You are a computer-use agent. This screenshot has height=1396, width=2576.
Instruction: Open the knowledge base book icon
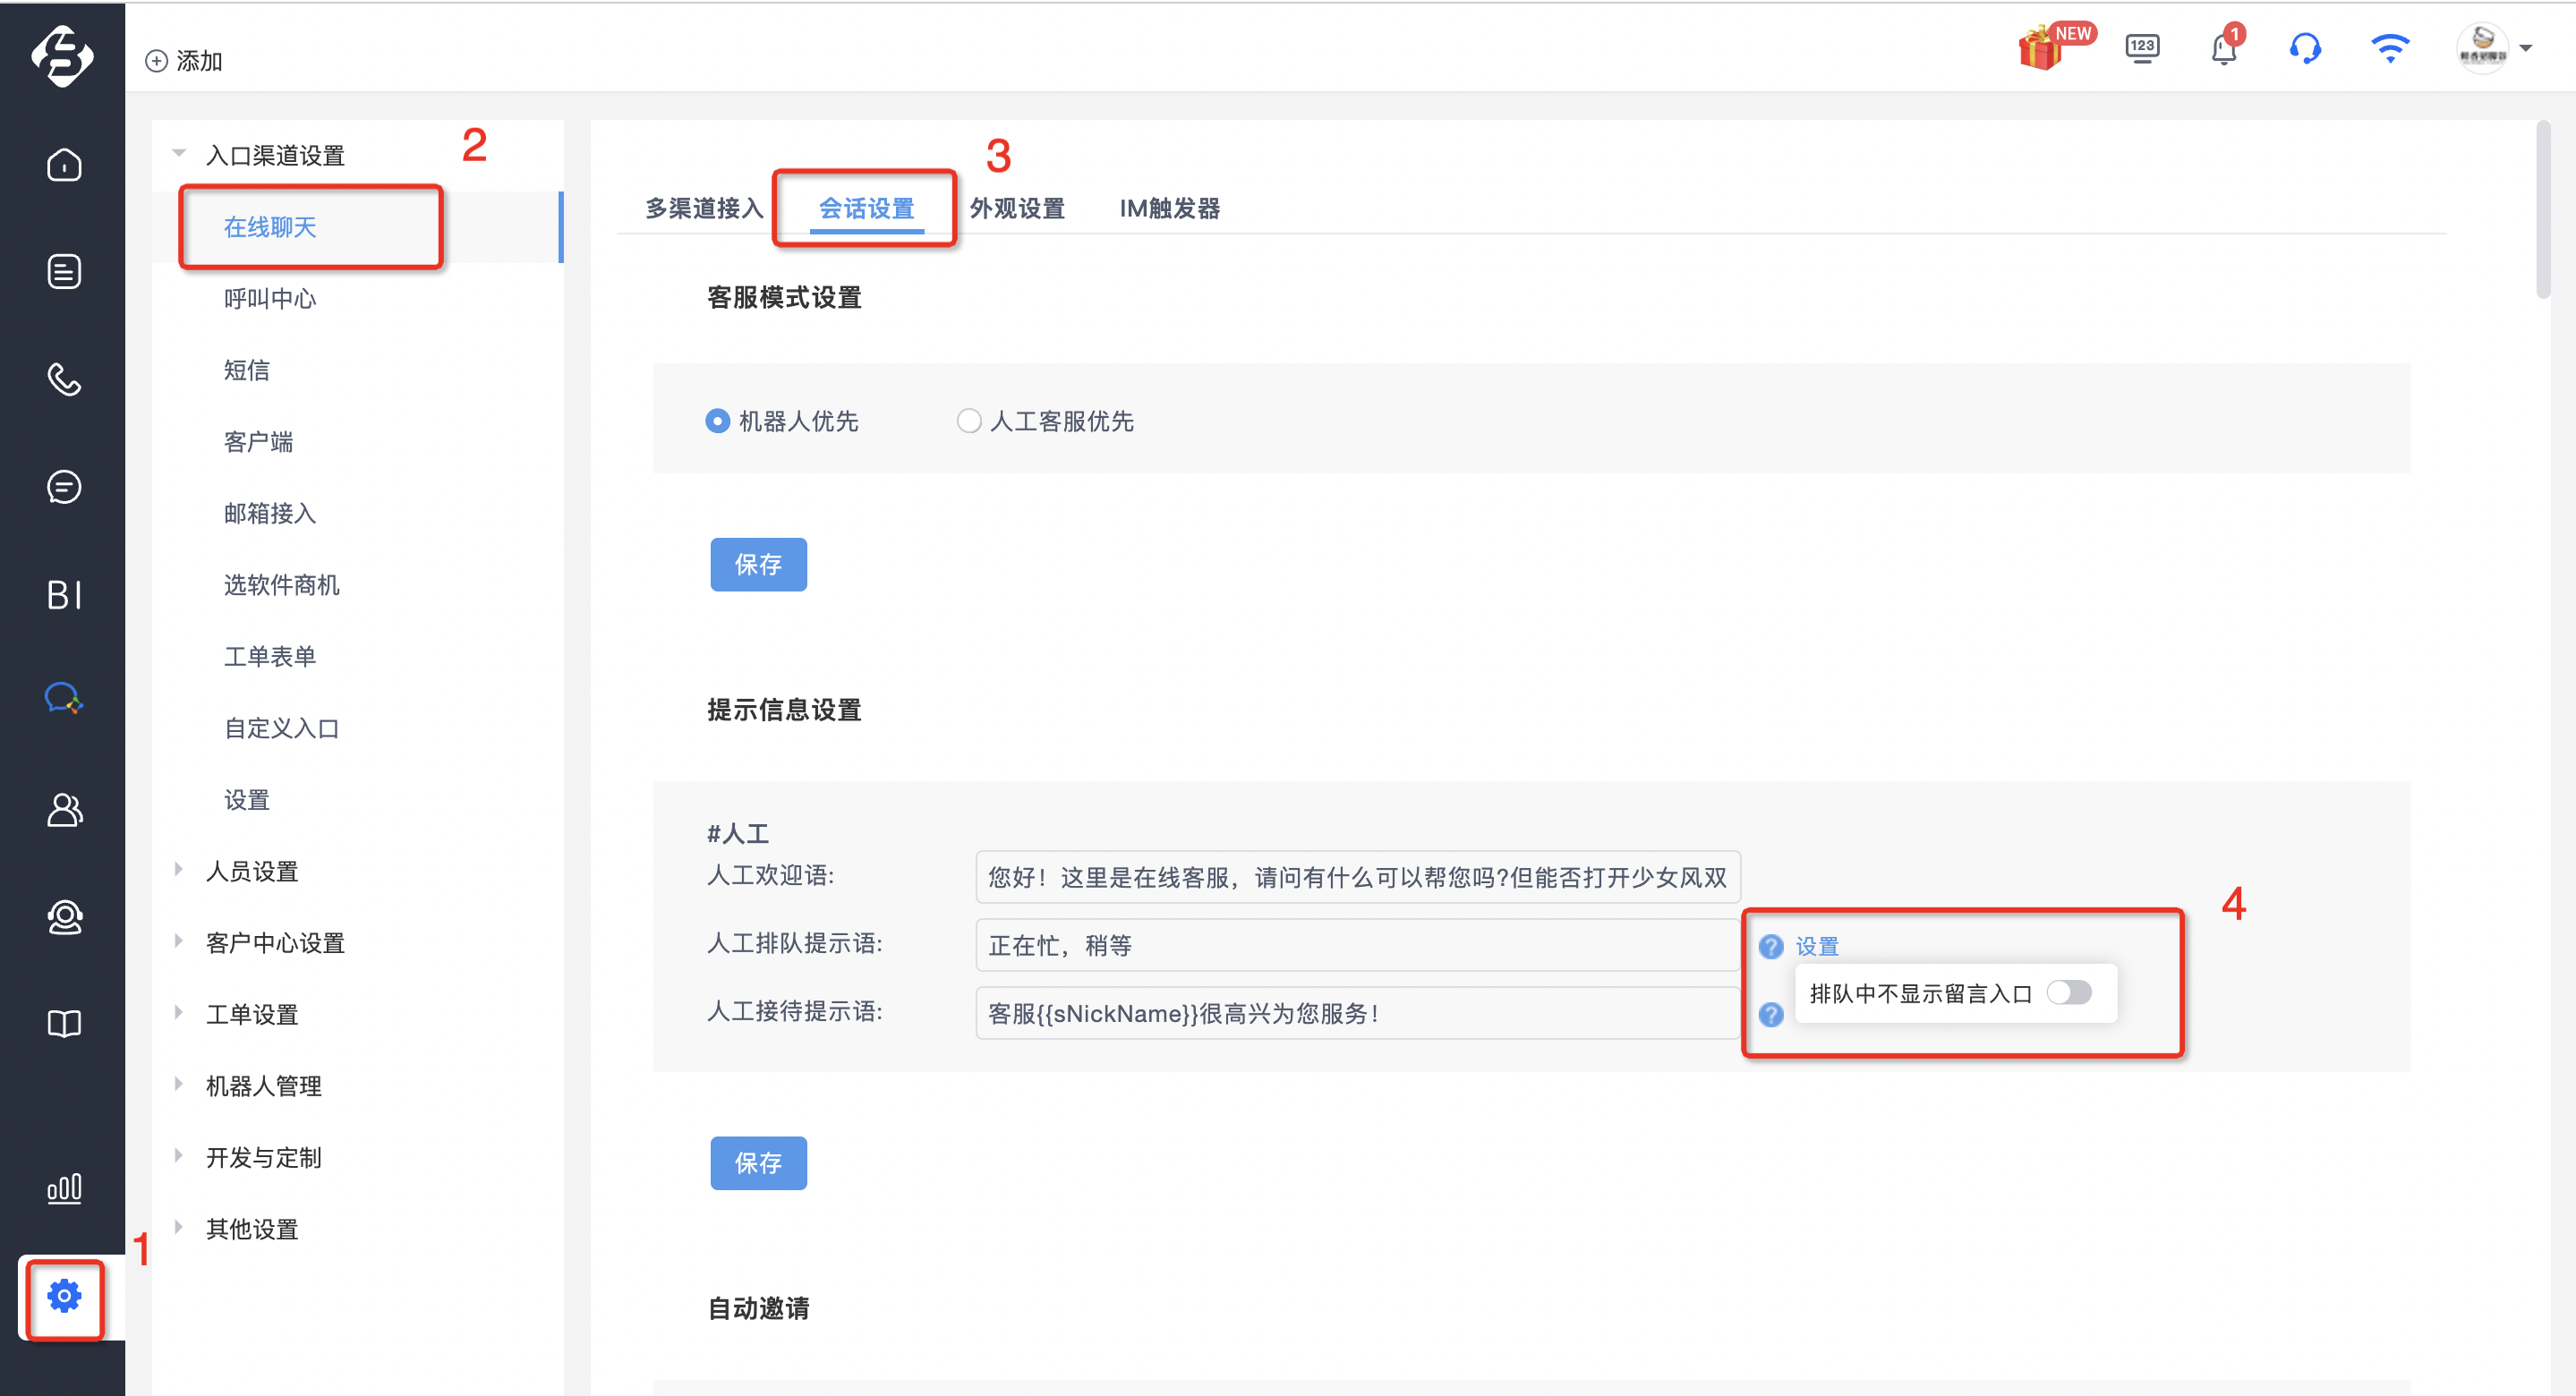pyautogui.click(x=64, y=1024)
